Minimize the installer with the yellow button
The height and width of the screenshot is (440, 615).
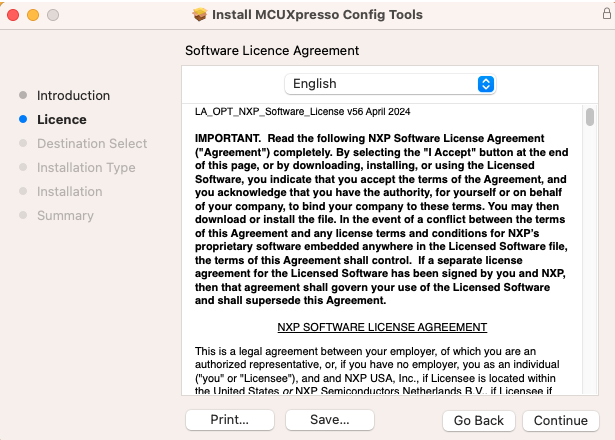(33, 15)
